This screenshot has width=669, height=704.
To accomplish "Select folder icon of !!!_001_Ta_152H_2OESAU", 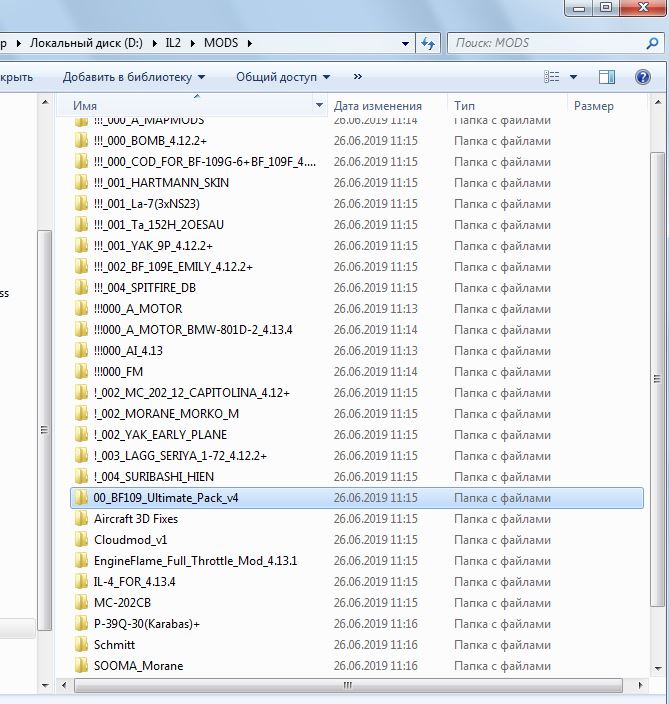I will (x=81, y=225).
